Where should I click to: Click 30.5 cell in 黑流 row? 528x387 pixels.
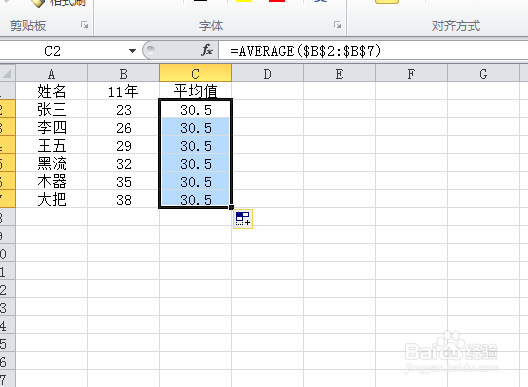click(196, 163)
